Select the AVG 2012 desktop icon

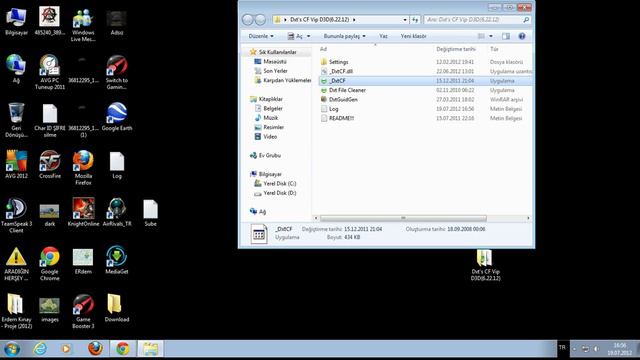pos(16,164)
